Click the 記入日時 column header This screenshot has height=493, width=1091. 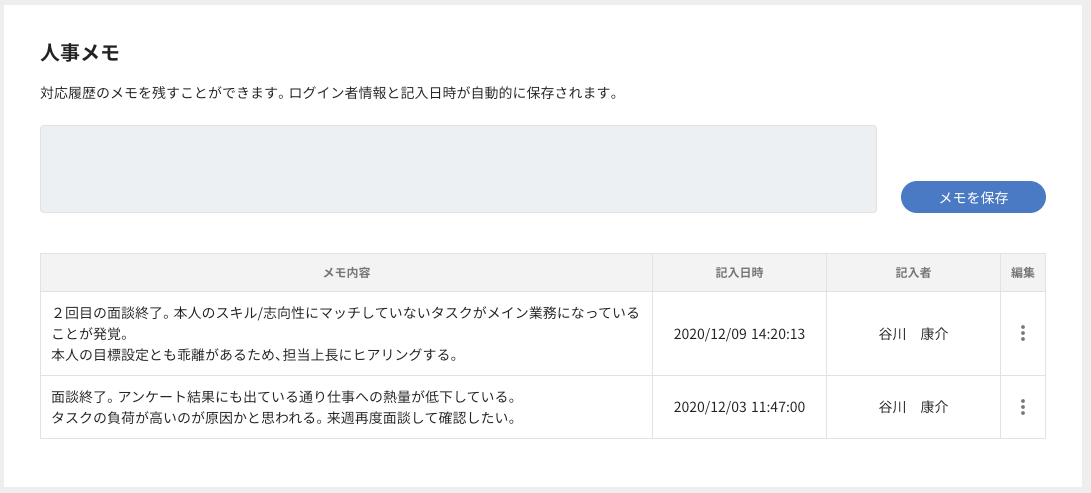pyautogui.click(x=739, y=272)
